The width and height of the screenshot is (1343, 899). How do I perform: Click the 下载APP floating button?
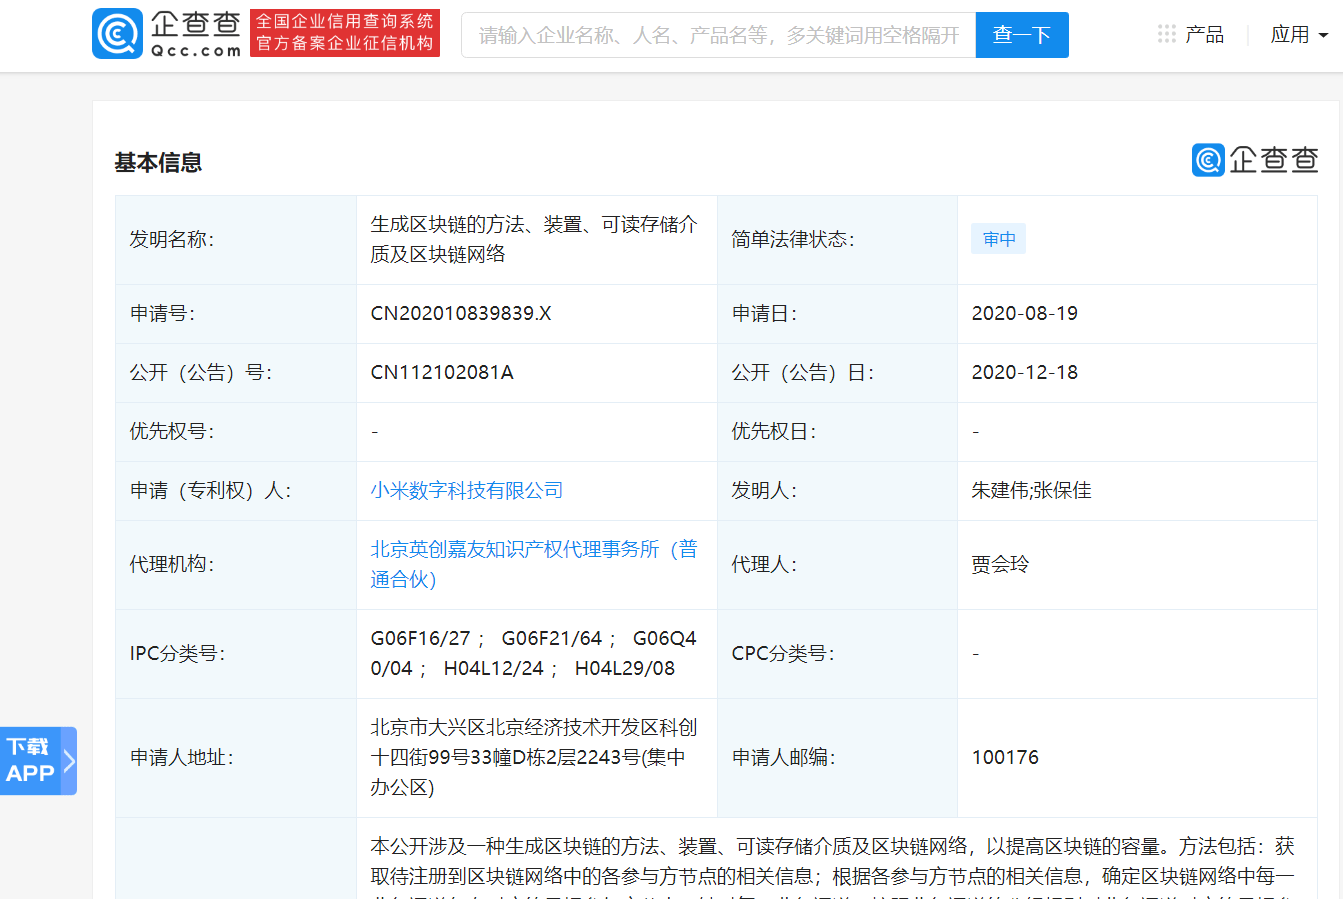30,761
